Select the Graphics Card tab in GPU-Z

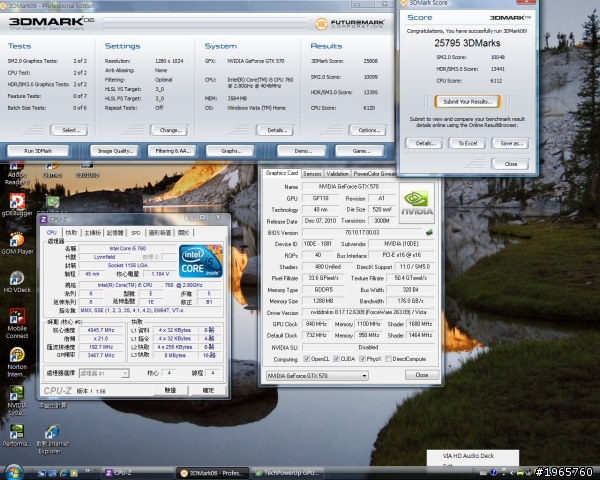(x=282, y=173)
